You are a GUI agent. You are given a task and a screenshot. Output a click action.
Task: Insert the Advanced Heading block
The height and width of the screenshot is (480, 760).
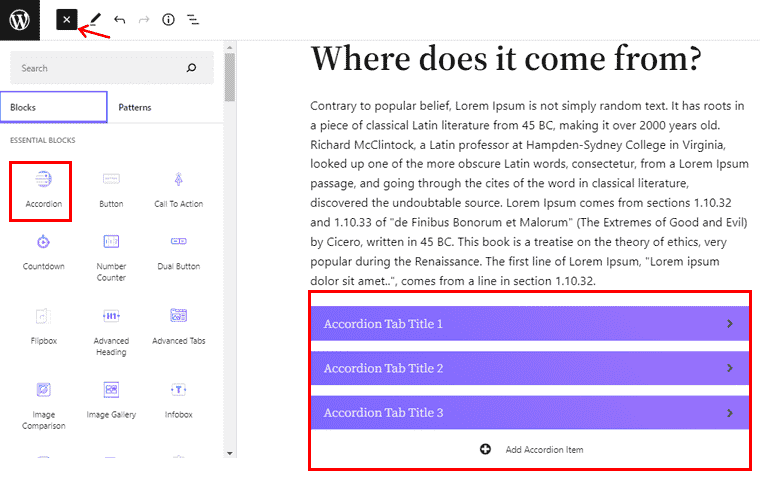click(x=111, y=332)
